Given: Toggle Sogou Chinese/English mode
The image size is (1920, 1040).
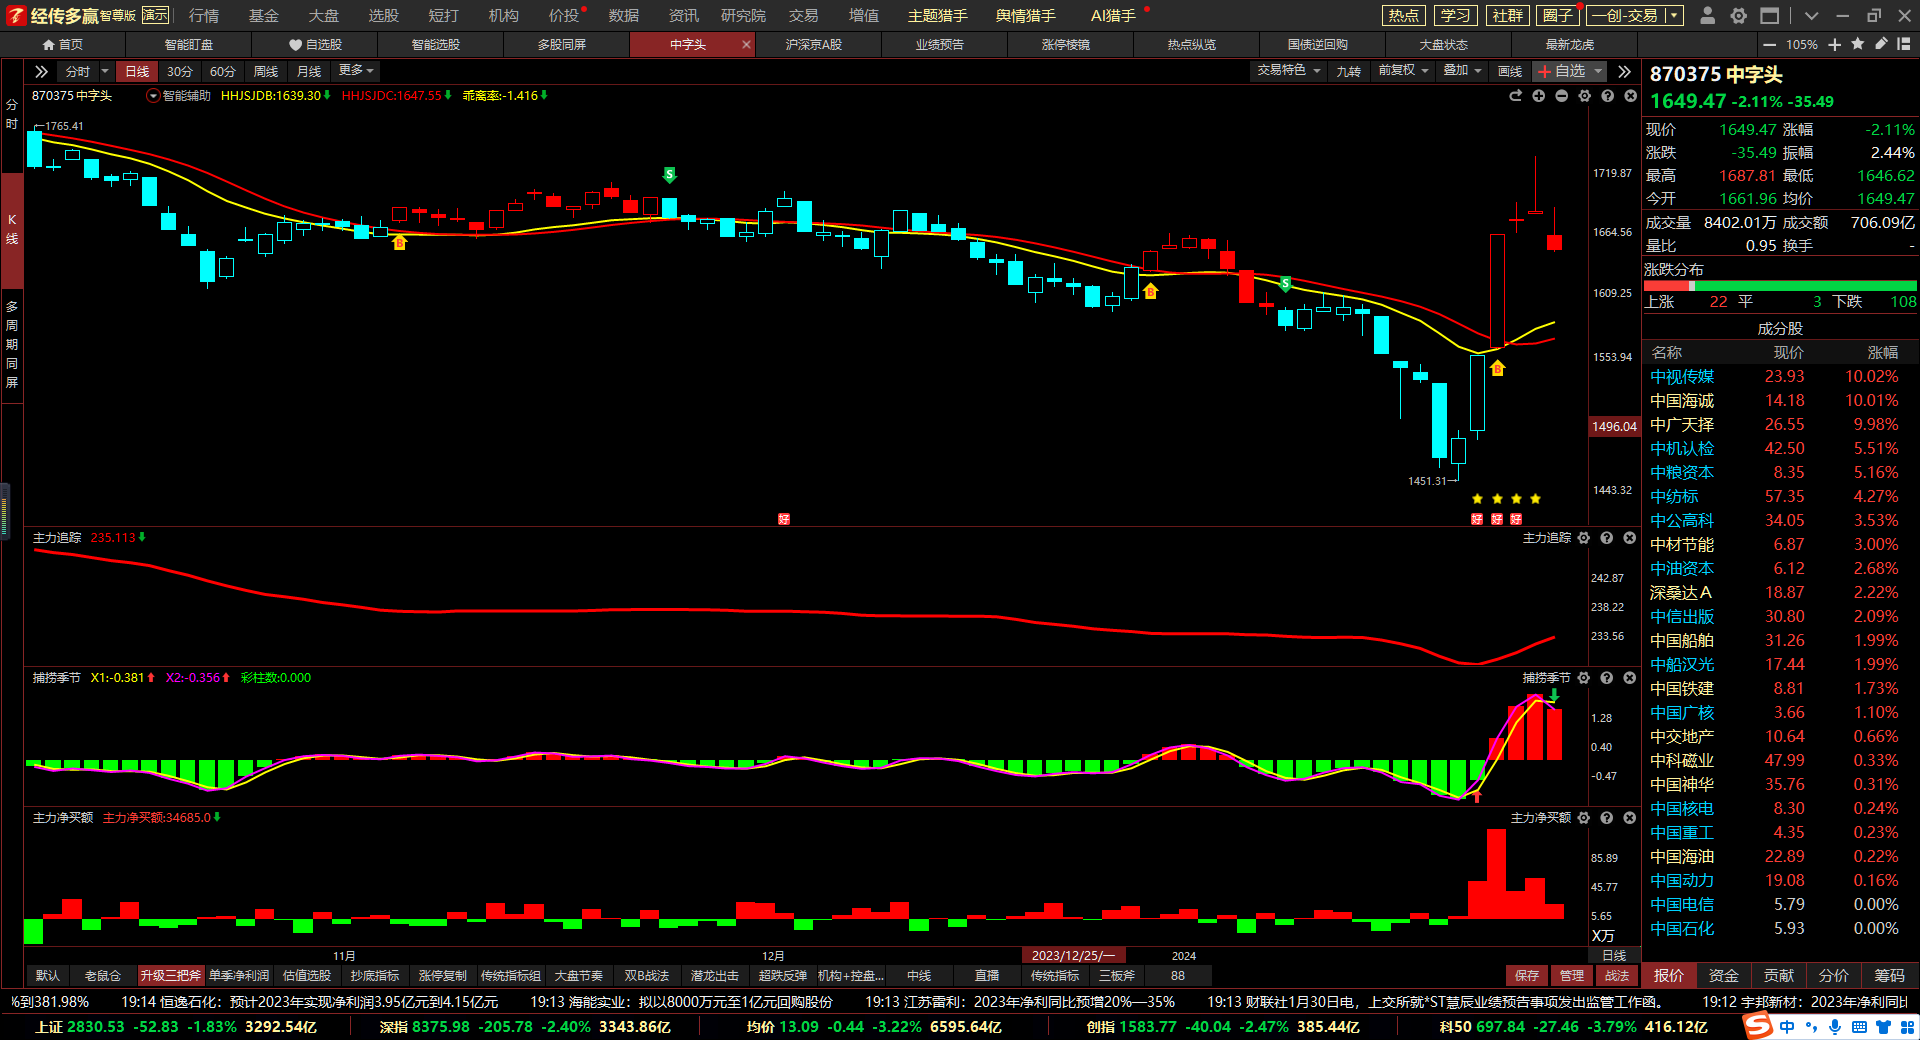Looking at the screenshot, I should [x=1787, y=1027].
